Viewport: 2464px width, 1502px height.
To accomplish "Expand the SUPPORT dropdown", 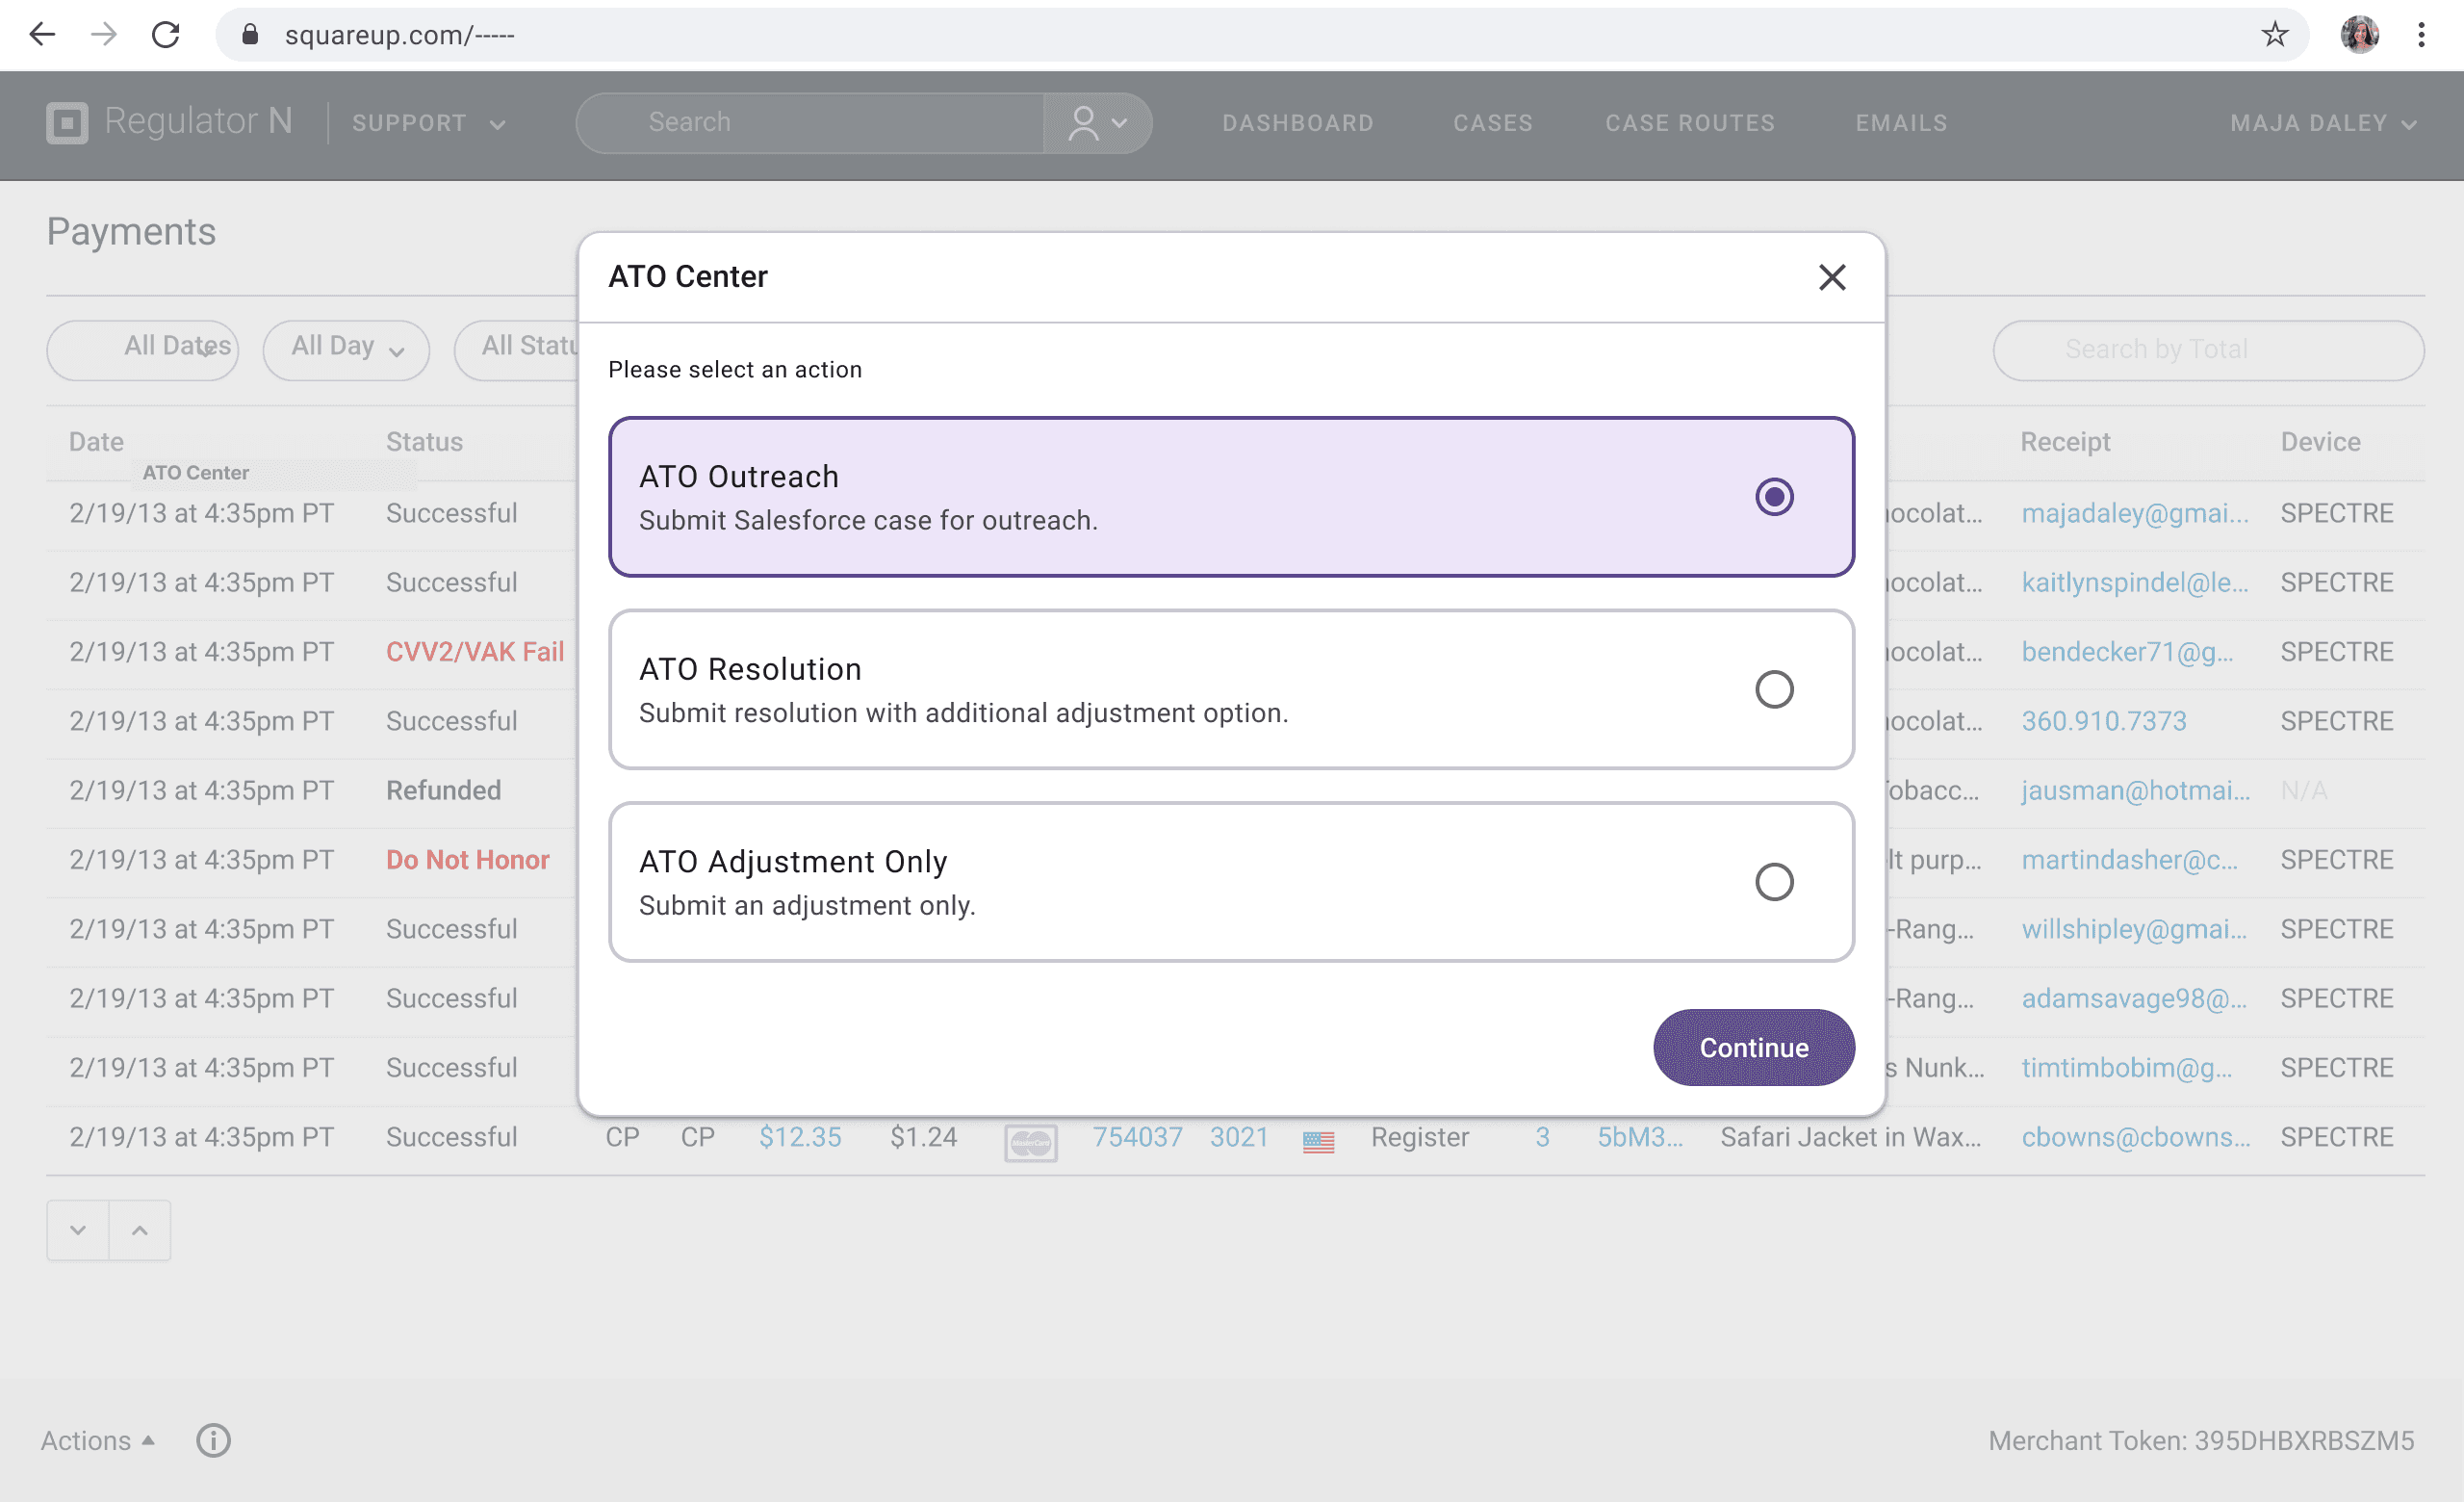I will pyautogui.click(x=428, y=123).
